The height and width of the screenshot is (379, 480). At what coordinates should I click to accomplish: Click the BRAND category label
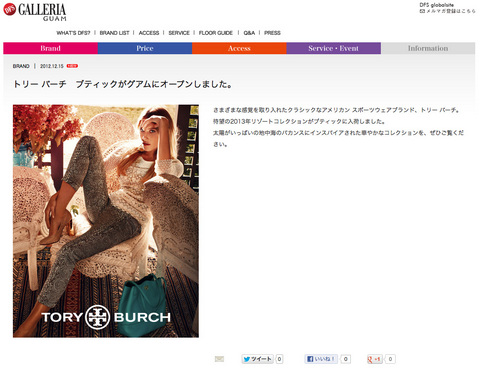tap(21, 66)
